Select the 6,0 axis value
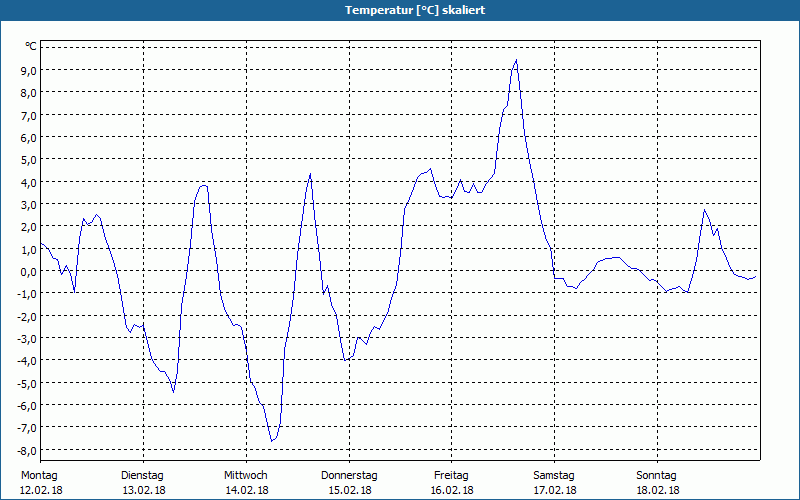 (29, 137)
